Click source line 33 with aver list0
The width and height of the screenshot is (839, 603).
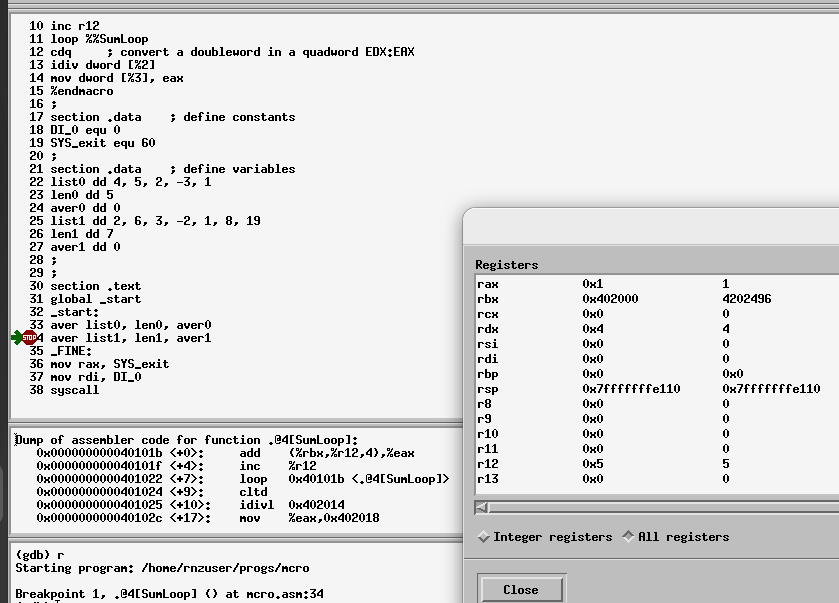130,325
